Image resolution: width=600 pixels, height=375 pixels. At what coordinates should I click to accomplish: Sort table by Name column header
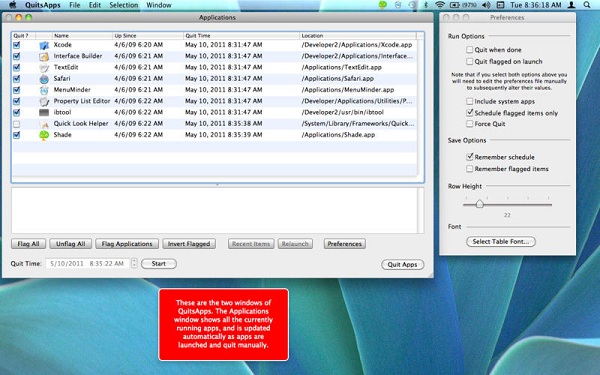tap(82, 36)
